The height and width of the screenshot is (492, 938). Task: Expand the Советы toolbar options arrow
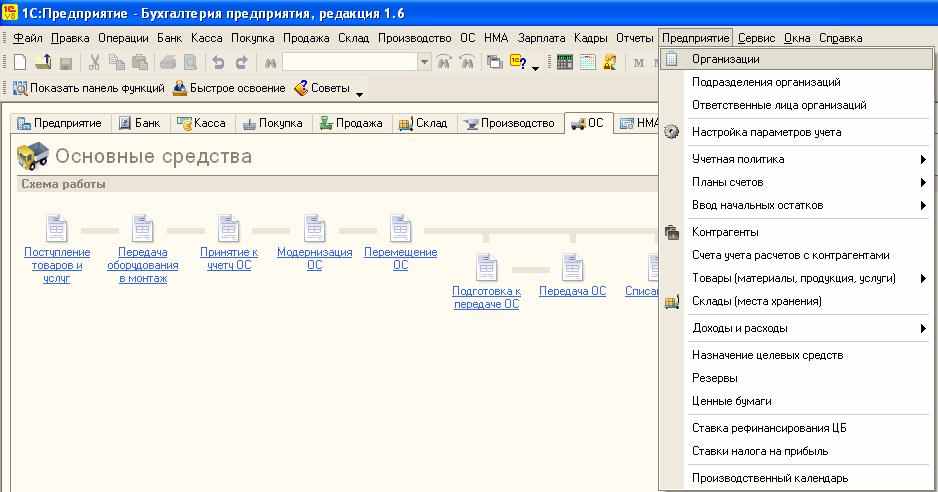(360, 93)
